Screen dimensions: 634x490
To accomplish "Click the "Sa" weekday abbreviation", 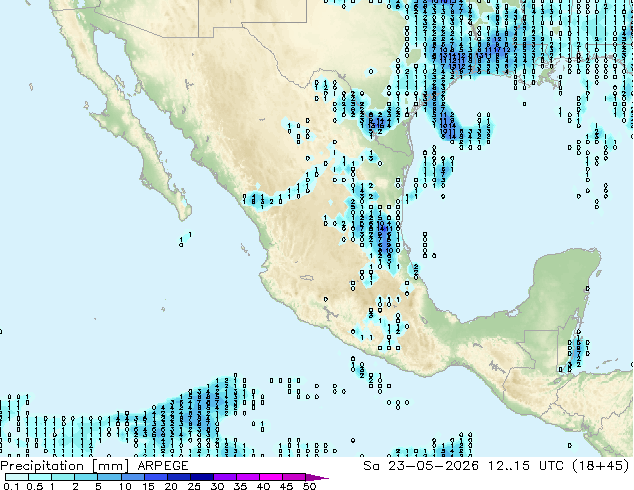I will point(371,466).
